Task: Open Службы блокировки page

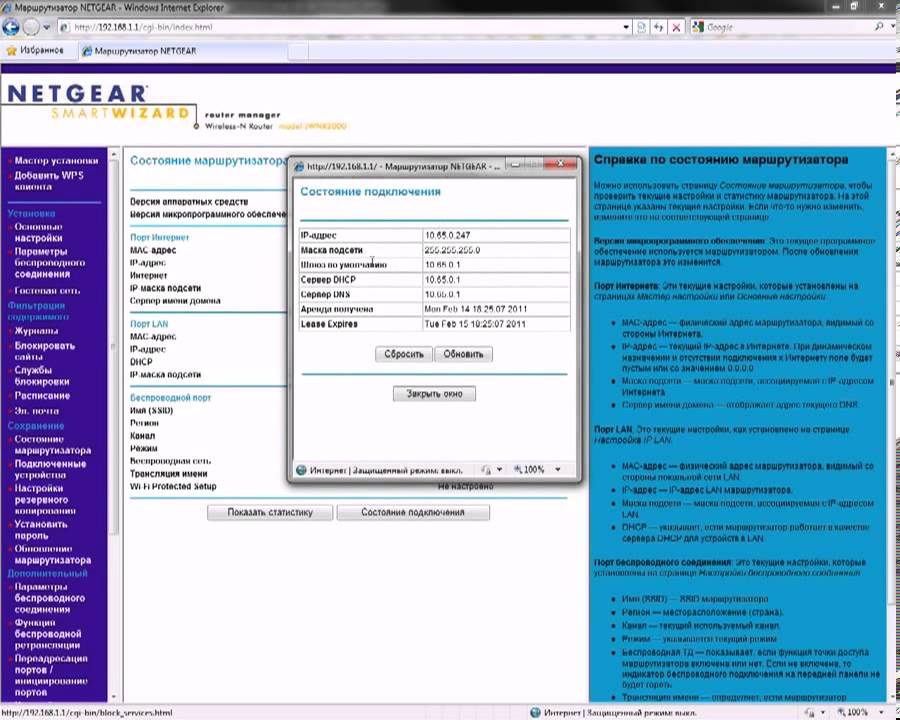Action: (x=42, y=376)
